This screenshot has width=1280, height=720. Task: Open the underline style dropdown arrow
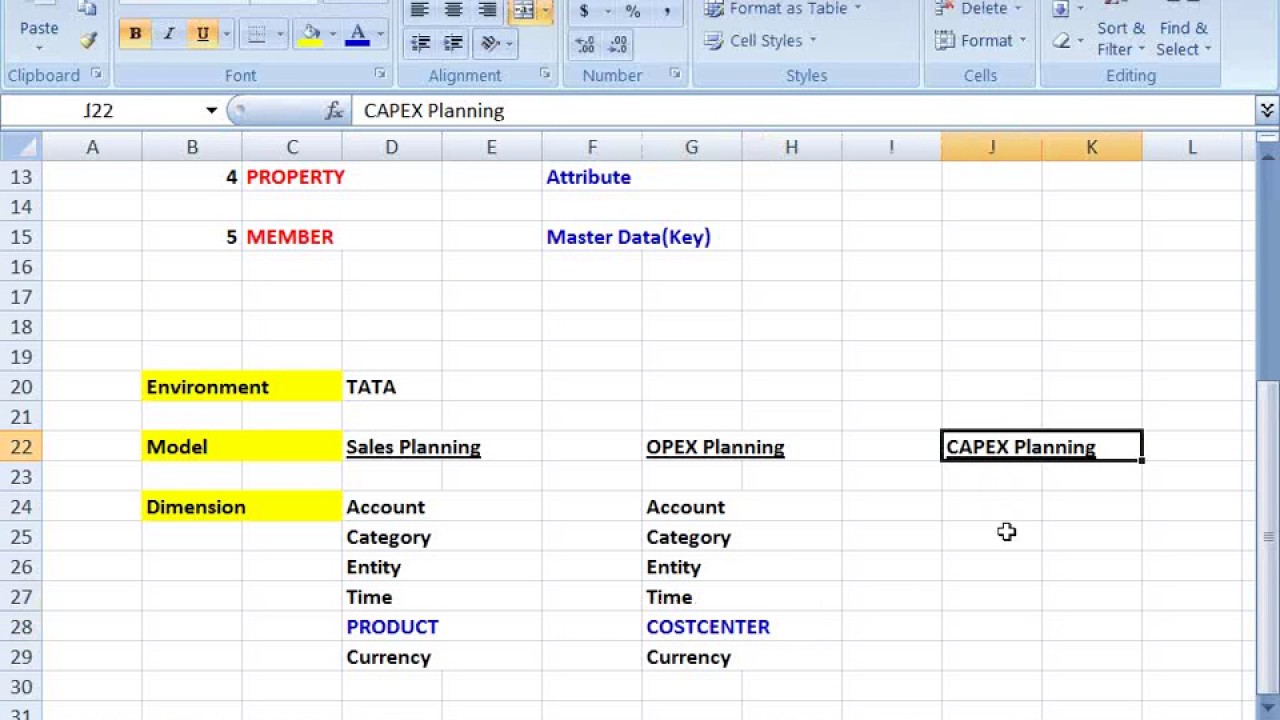click(x=227, y=34)
